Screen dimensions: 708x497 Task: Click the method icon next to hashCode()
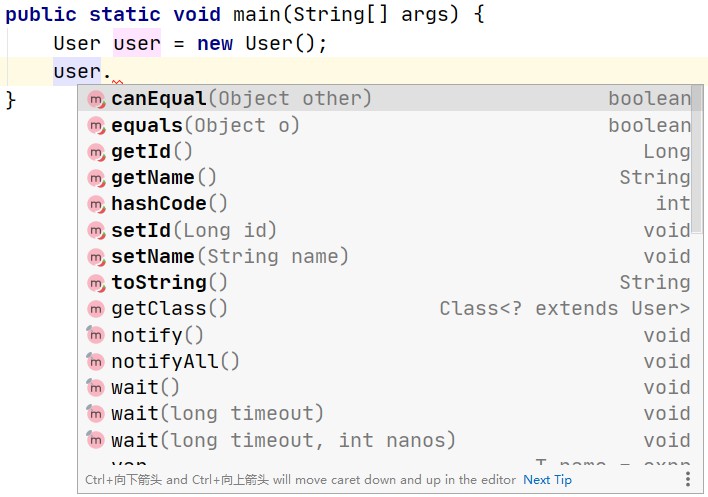[96, 204]
